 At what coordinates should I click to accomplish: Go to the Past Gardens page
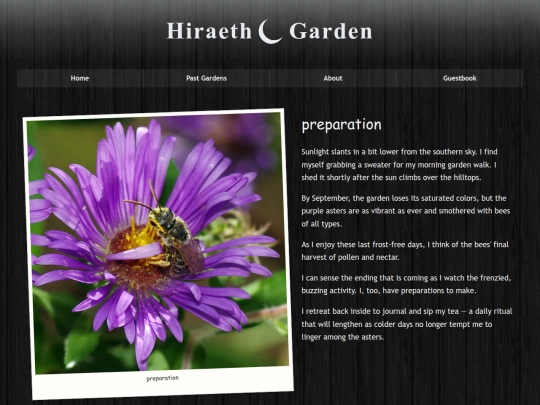[206, 78]
